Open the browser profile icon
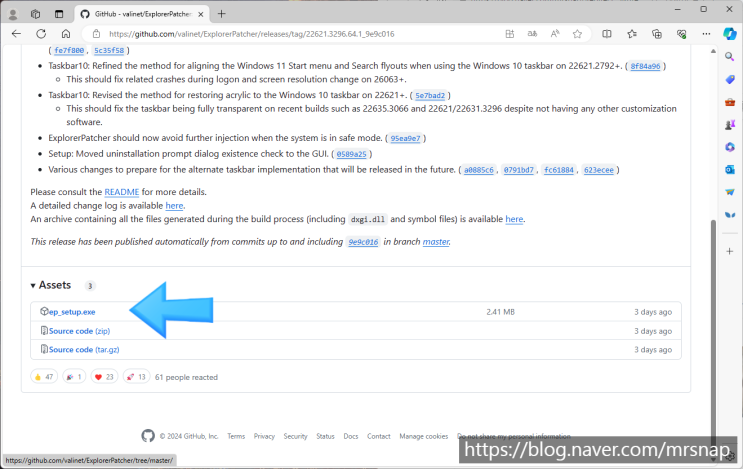The image size is (743, 469). tap(13, 14)
